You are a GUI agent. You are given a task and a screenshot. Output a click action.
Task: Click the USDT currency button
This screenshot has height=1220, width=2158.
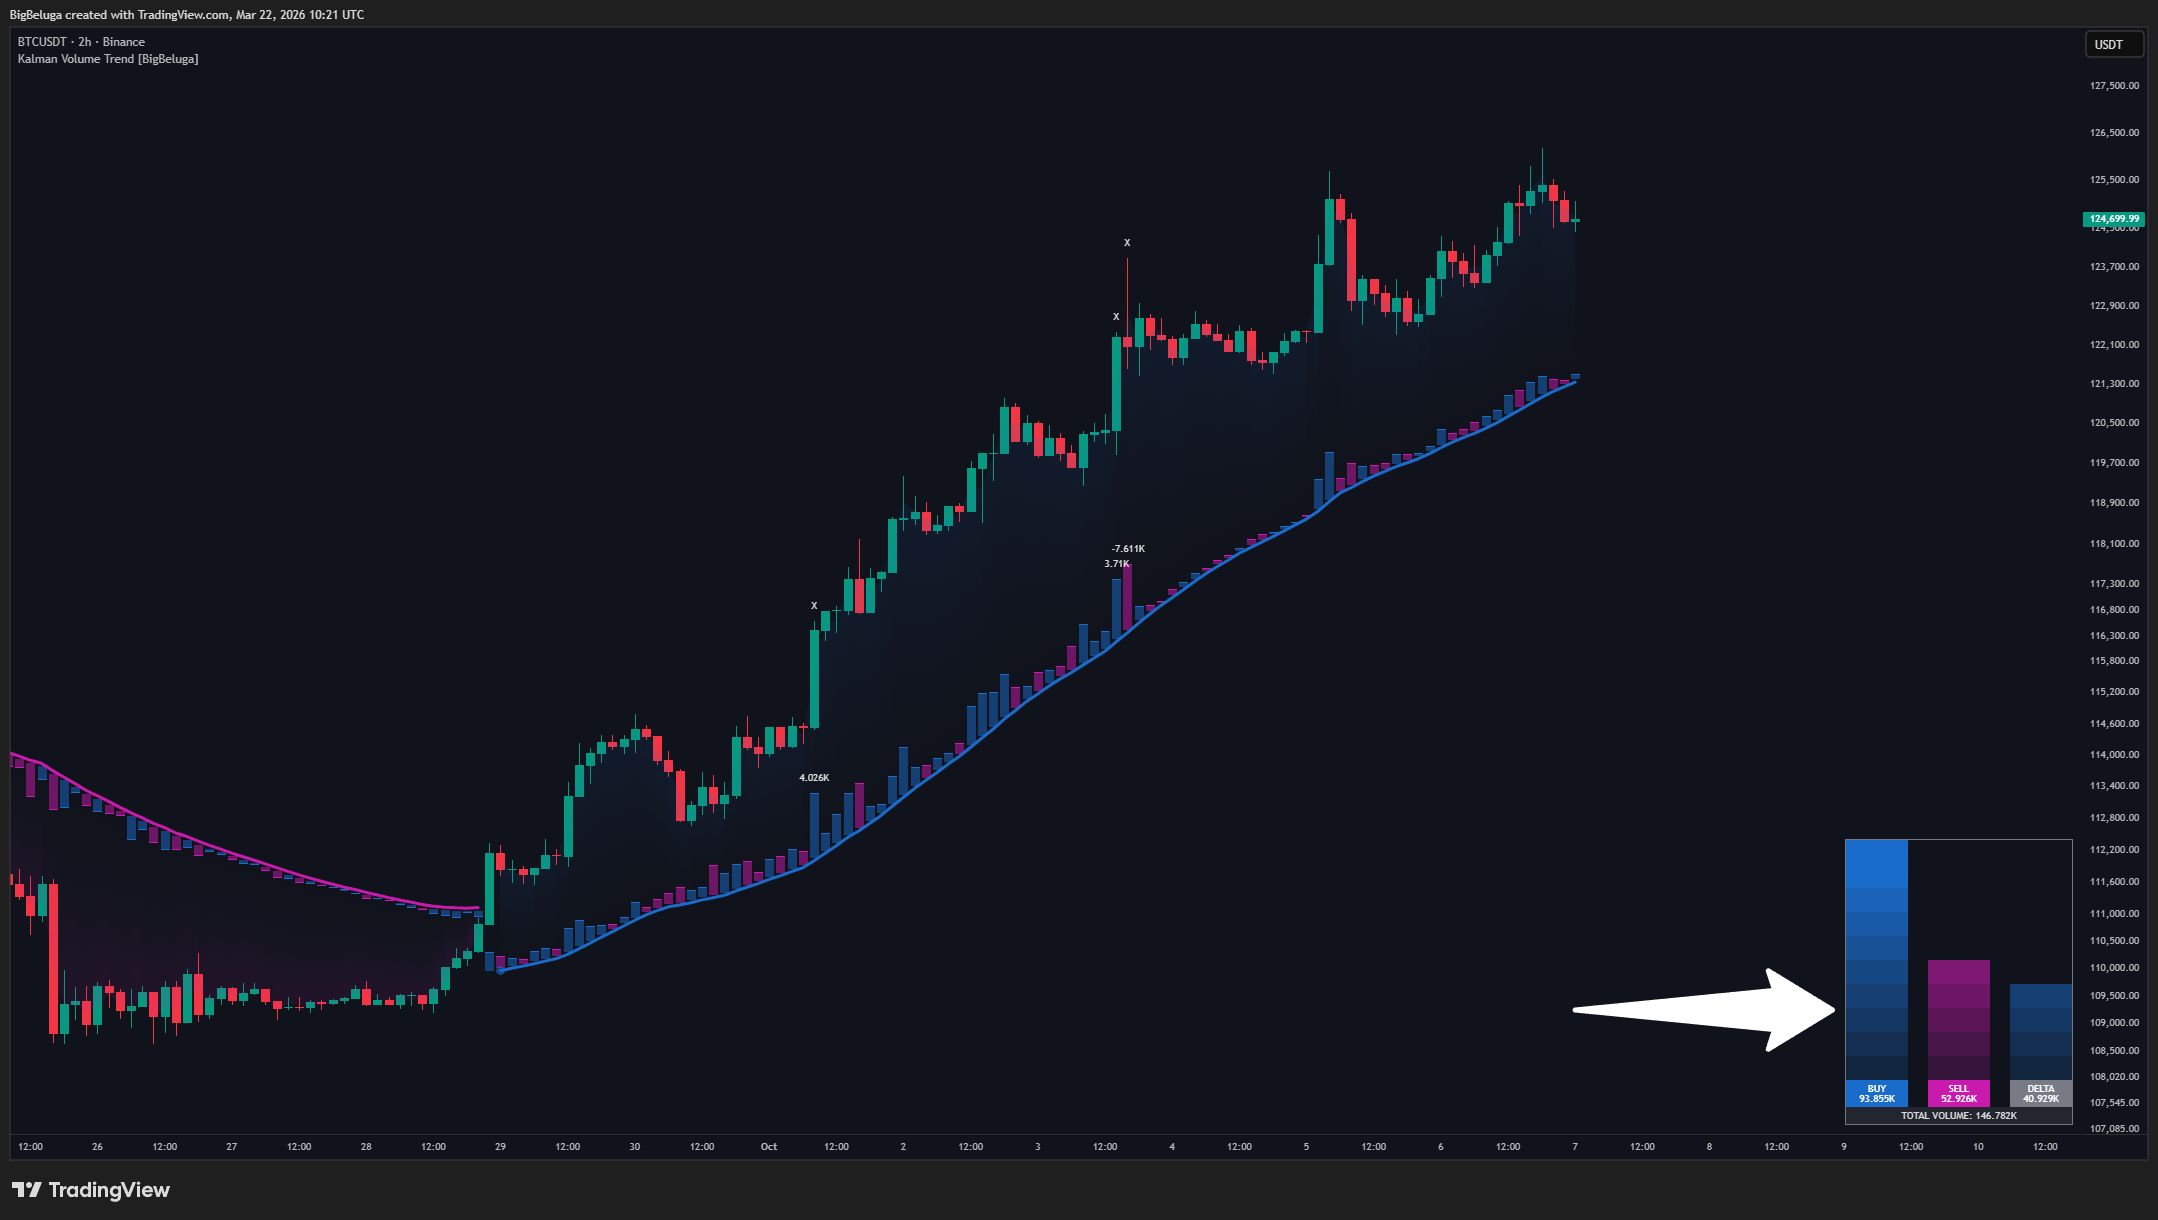click(2114, 44)
